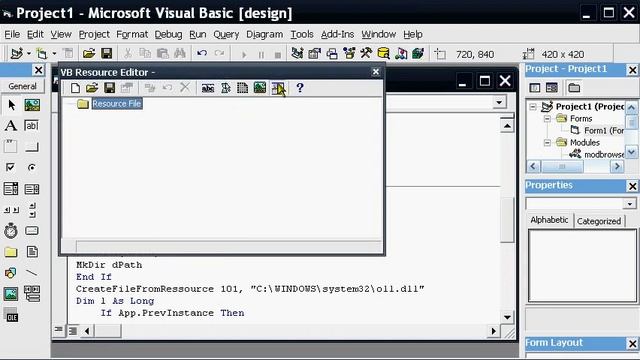Select the Timer control tool

click(11, 231)
